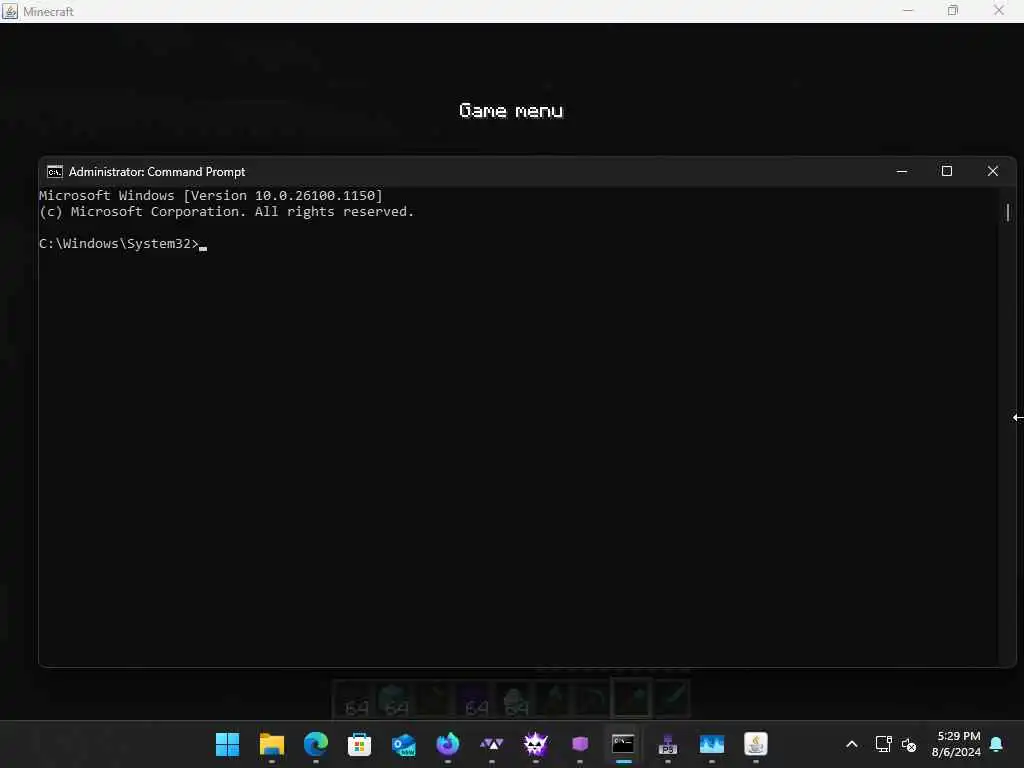The height and width of the screenshot is (768, 1024).
Task: Select the highlighted Minecraft hotbar slot
Action: pos(631,697)
